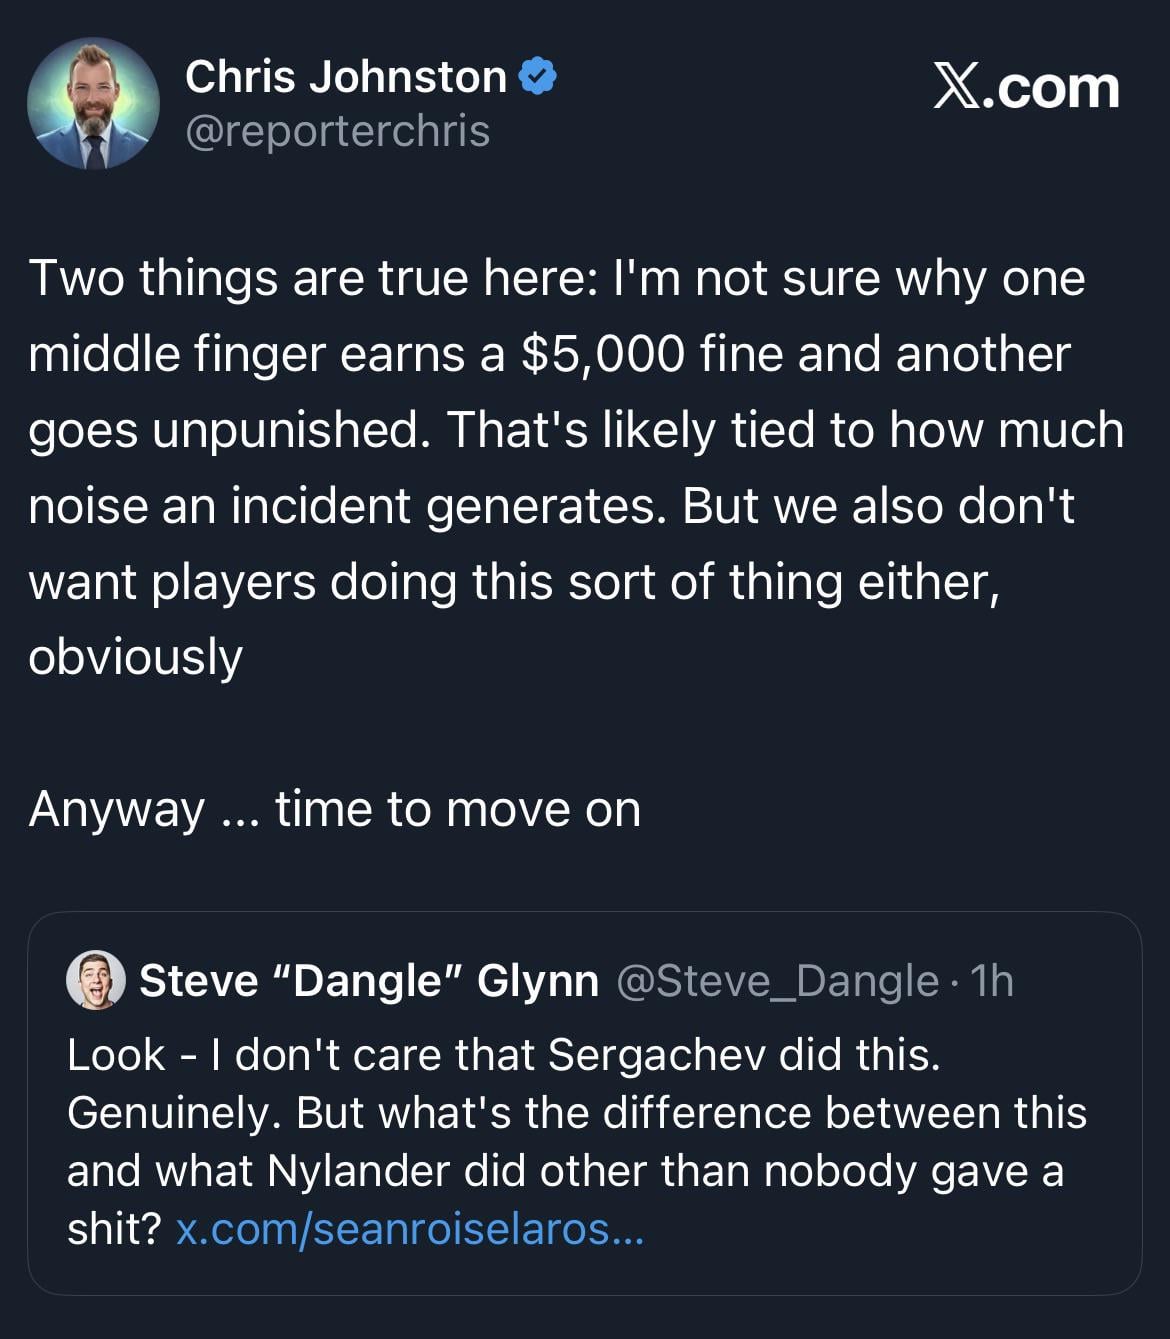
Task: Open the @Steve_Dangle handle
Action: pos(778,980)
